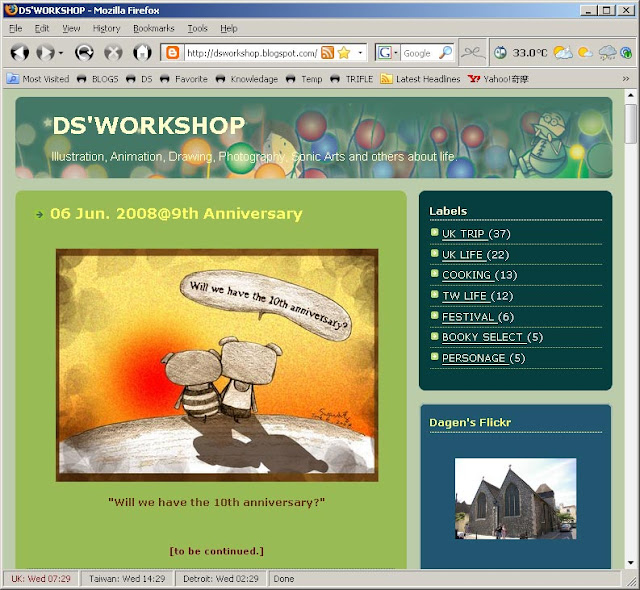Click the scissors-like toolbar icon
Viewport: 640px width, 590px height.
[473, 52]
